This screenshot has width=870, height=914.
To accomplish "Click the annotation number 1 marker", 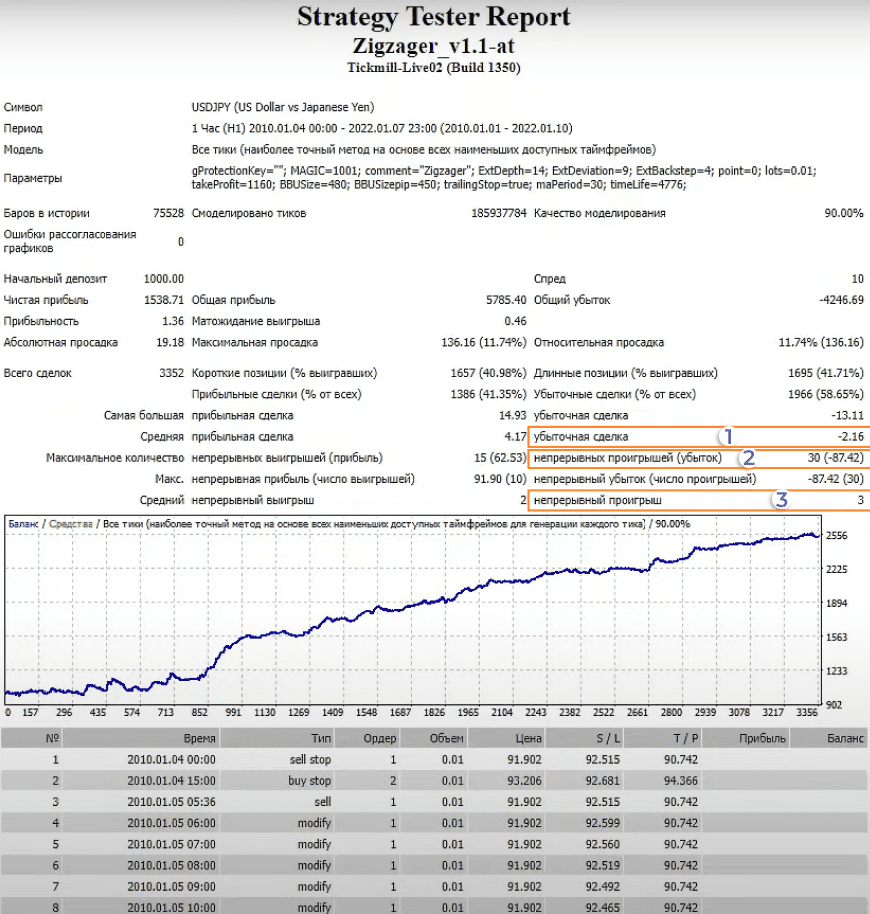I will pos(729,436).
